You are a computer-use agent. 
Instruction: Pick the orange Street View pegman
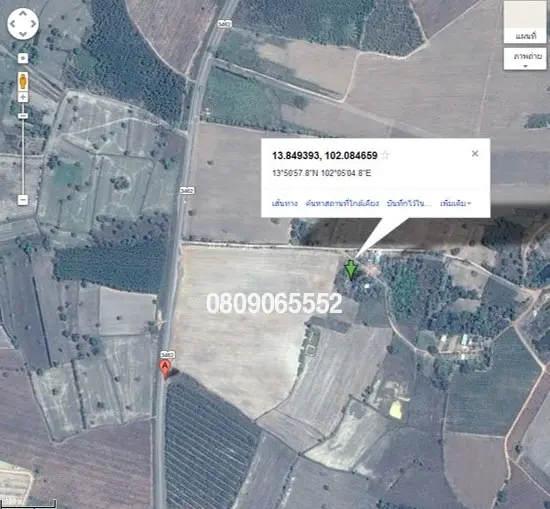23,81
